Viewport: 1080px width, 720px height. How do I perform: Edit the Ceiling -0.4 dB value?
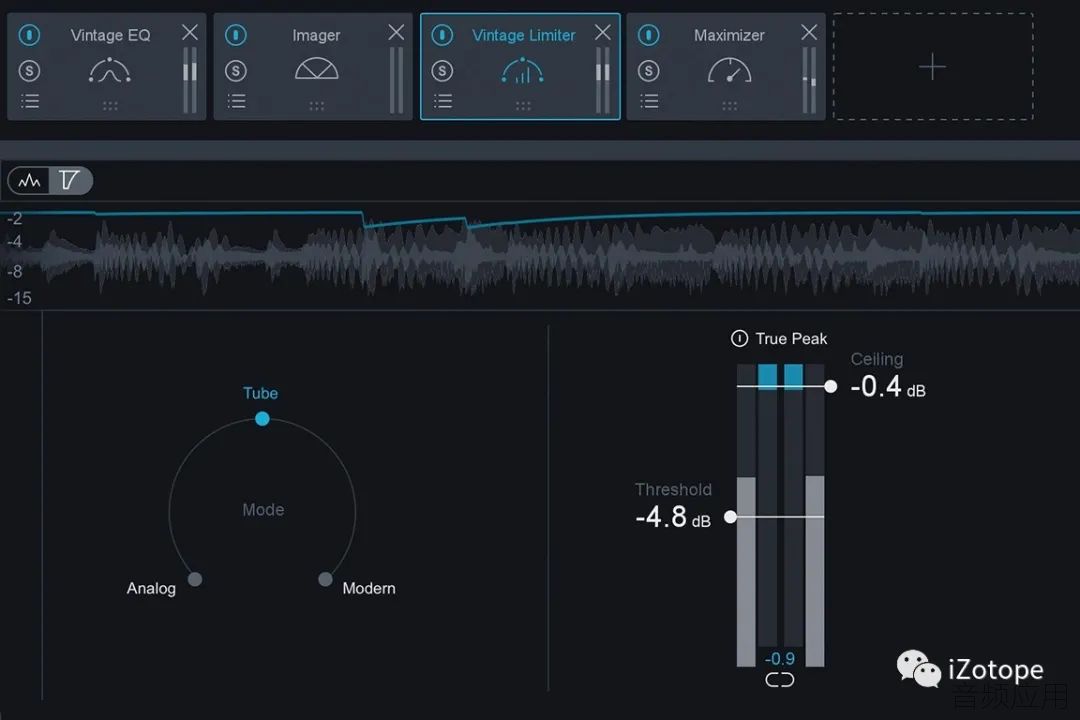pos(888,387)
